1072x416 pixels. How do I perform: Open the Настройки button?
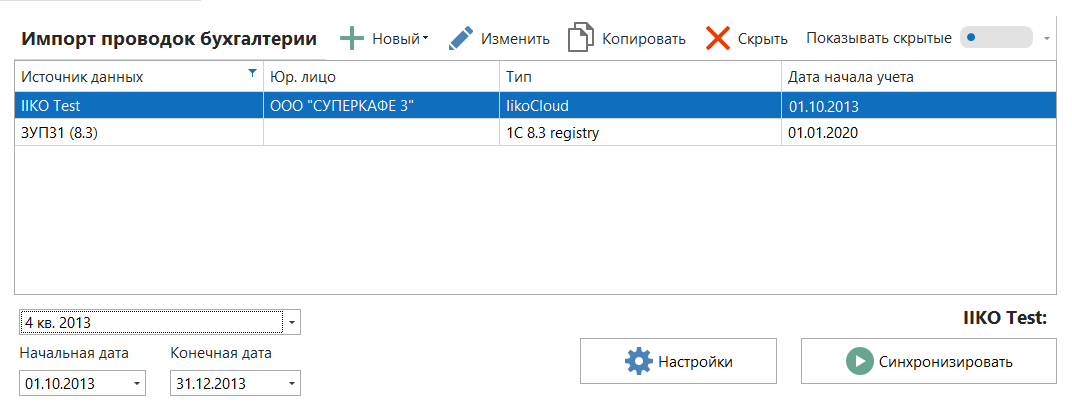[677, 362]
